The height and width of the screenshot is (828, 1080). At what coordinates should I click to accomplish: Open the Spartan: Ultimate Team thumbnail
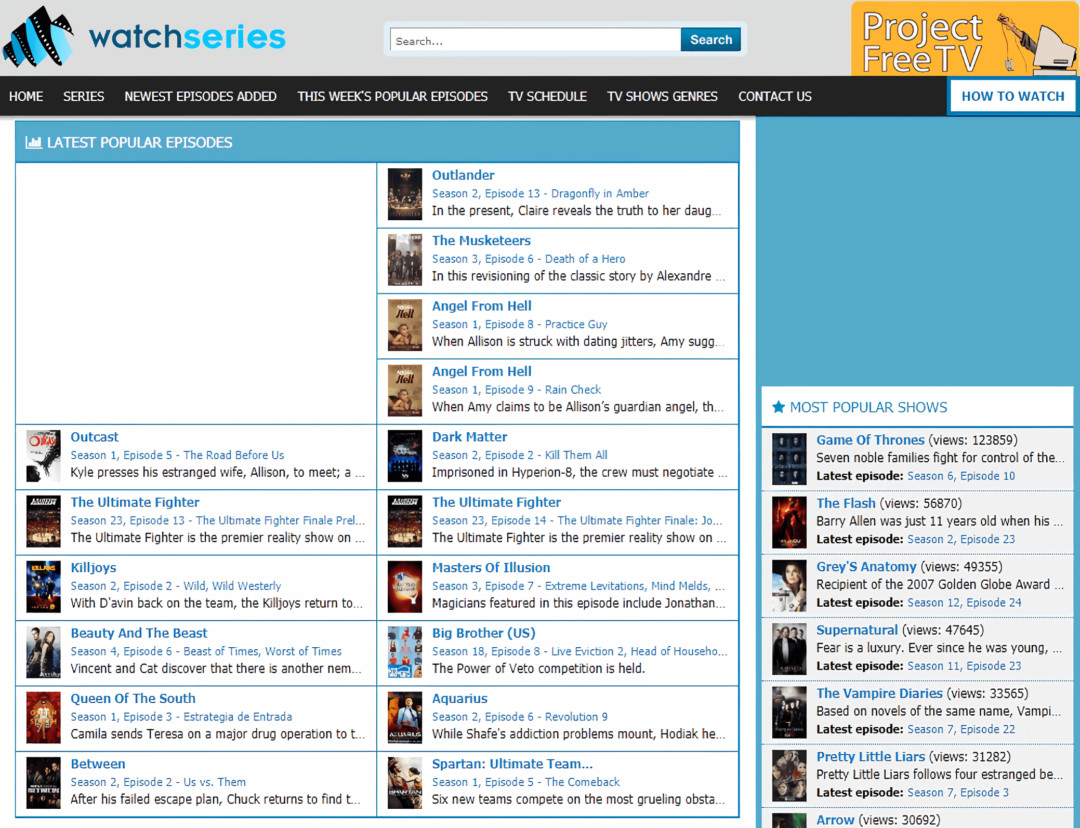pos(405,783)
